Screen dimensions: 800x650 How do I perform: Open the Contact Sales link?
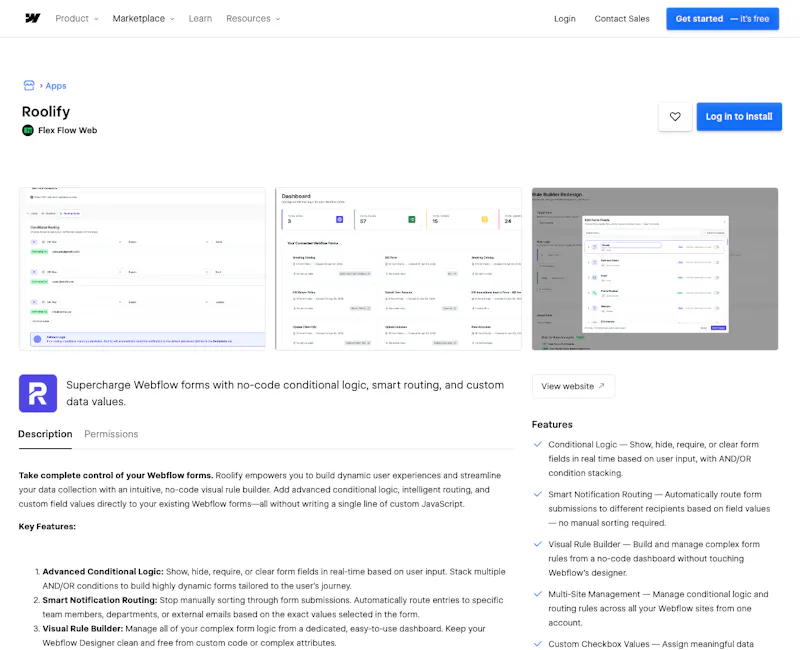point(622,19)
